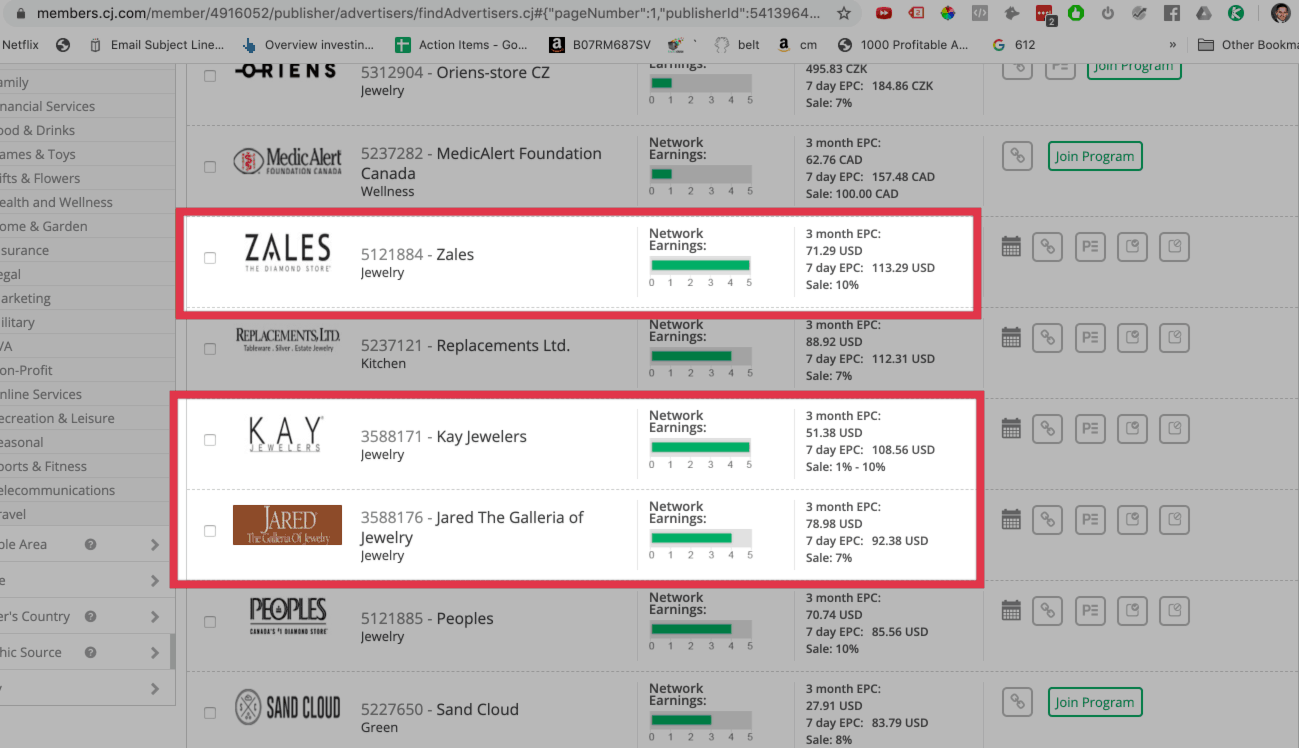
Task: Get links chain icon for Peoples
Action: [x=1047, y=610]
